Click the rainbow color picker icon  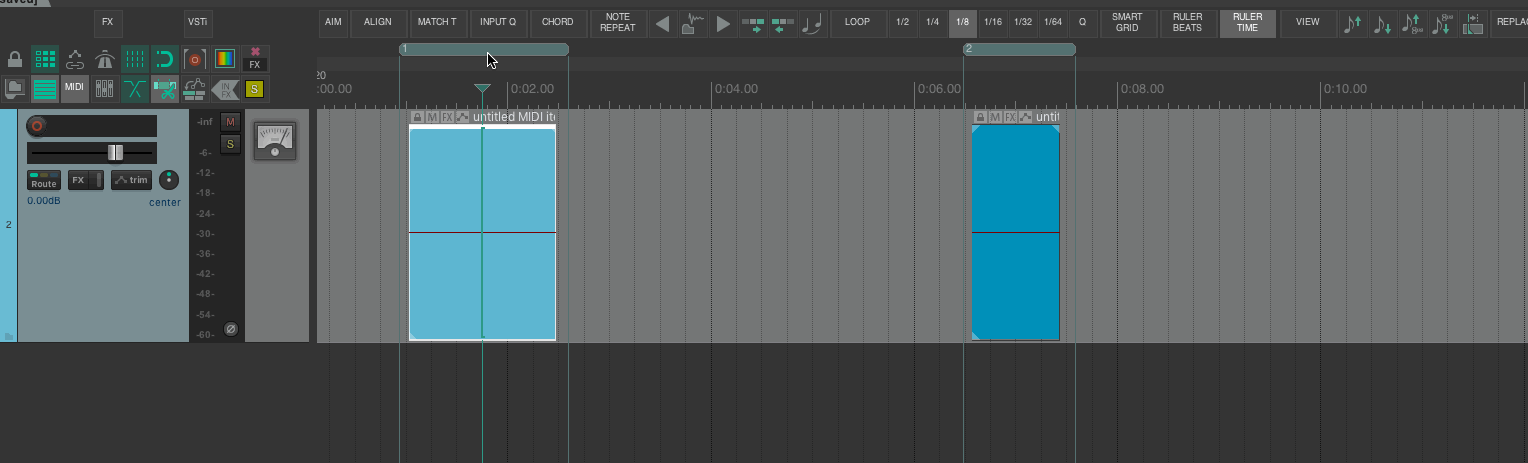(225, 59)
